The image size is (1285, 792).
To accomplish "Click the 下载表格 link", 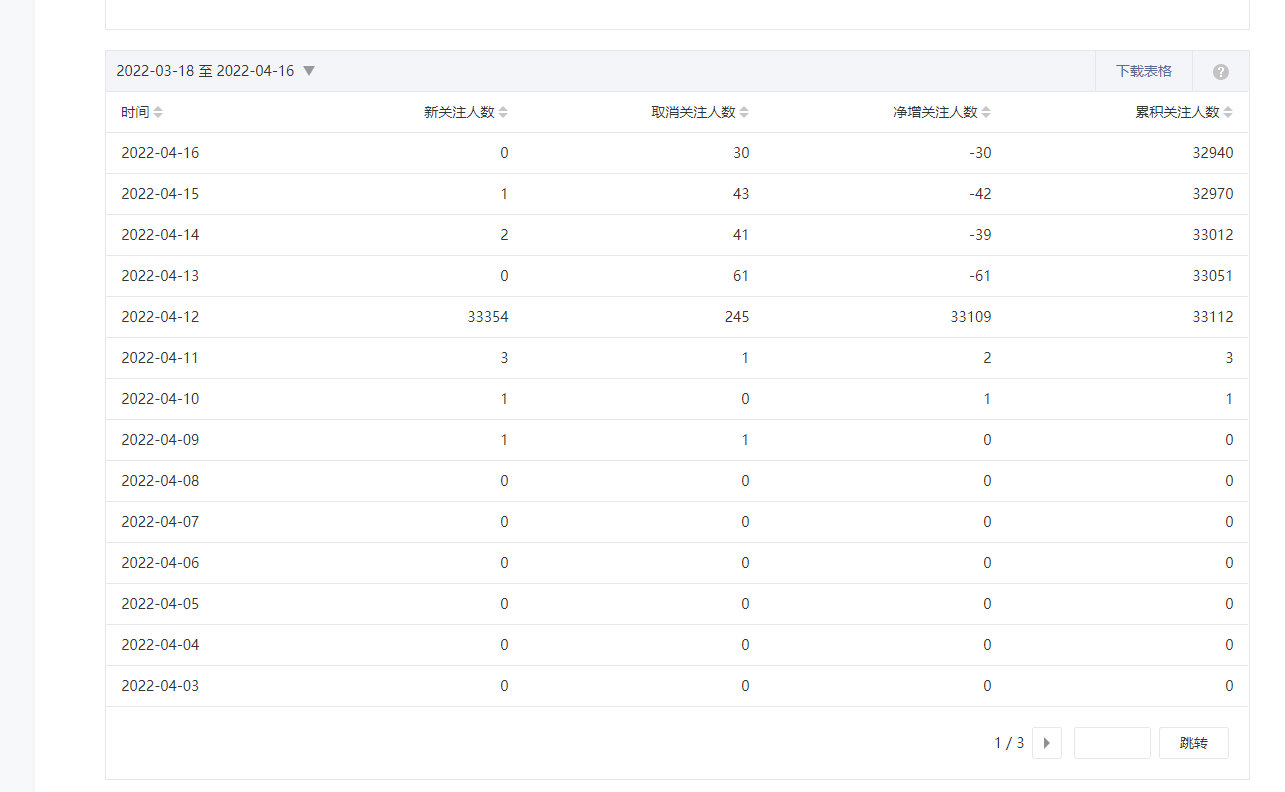I will (x=1143, y=72).
